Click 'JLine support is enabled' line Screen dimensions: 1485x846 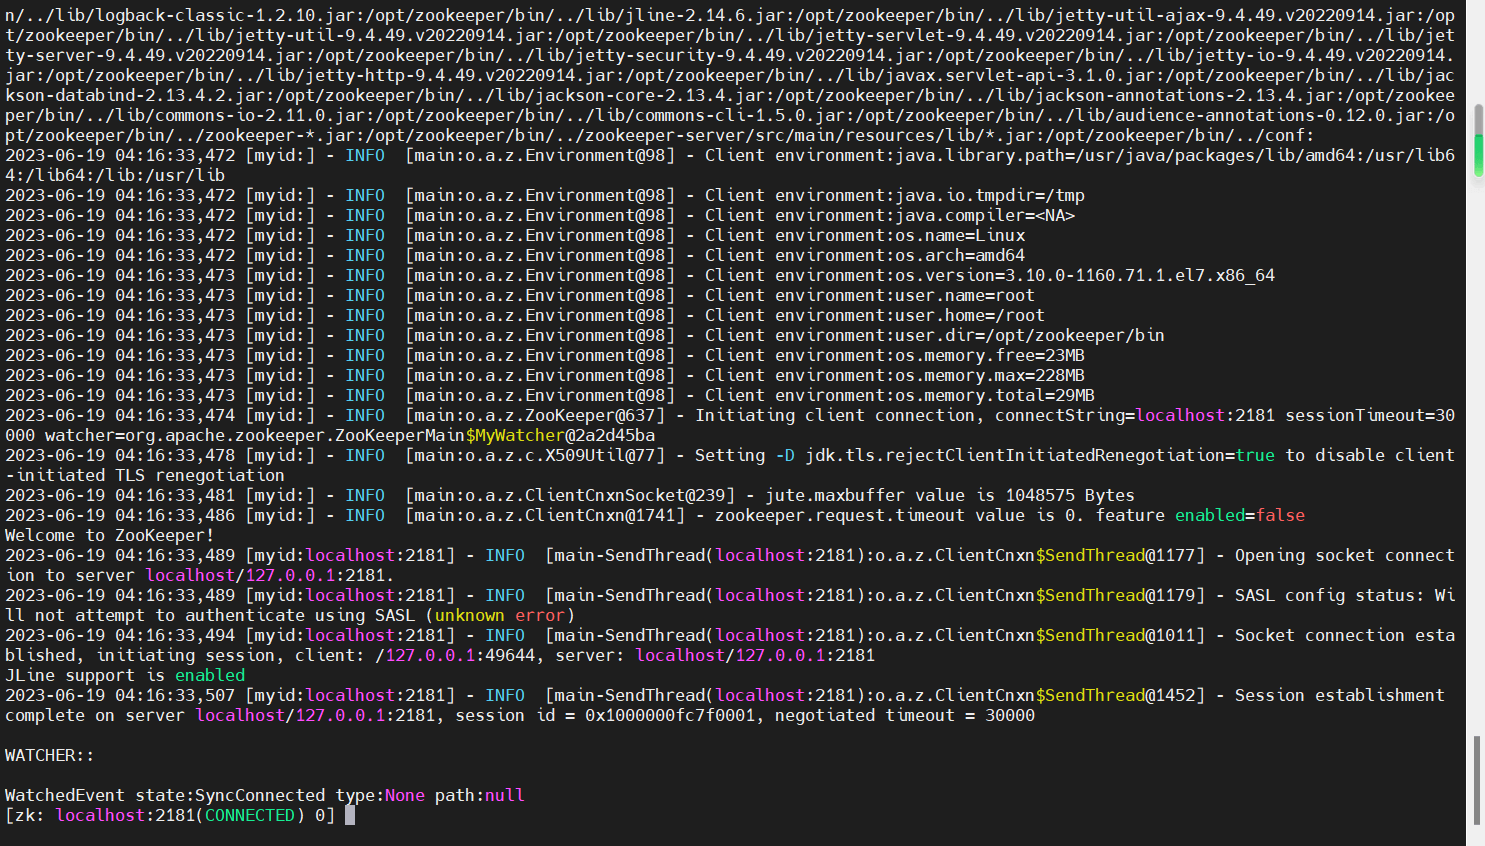(125, 675)
